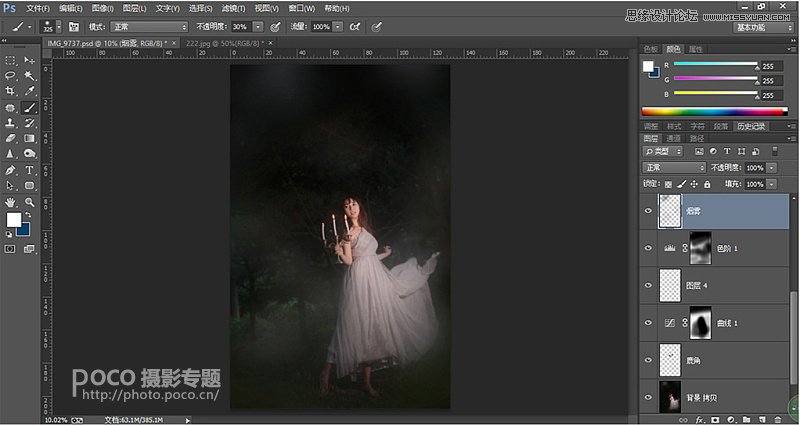Viewport: 800px width, 425px height.
Task: Hide the 鹿角 layer
Action: pos(648,360)
